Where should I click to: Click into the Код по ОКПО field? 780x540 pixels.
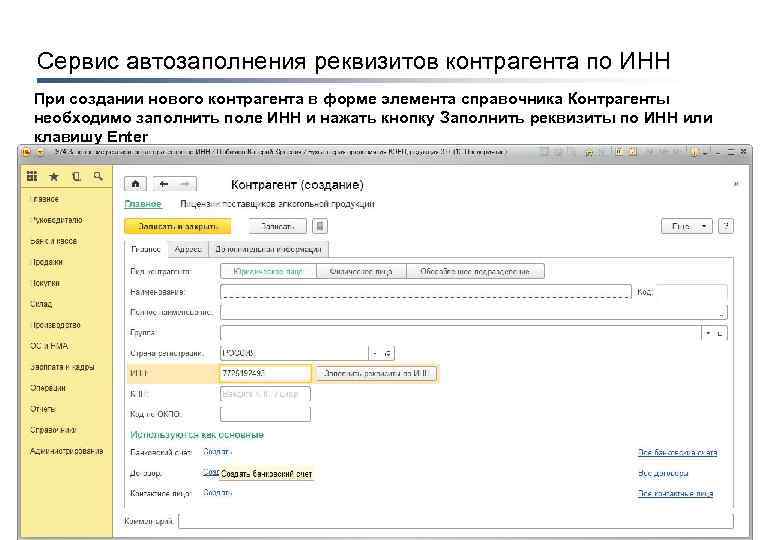coord(266,414)
